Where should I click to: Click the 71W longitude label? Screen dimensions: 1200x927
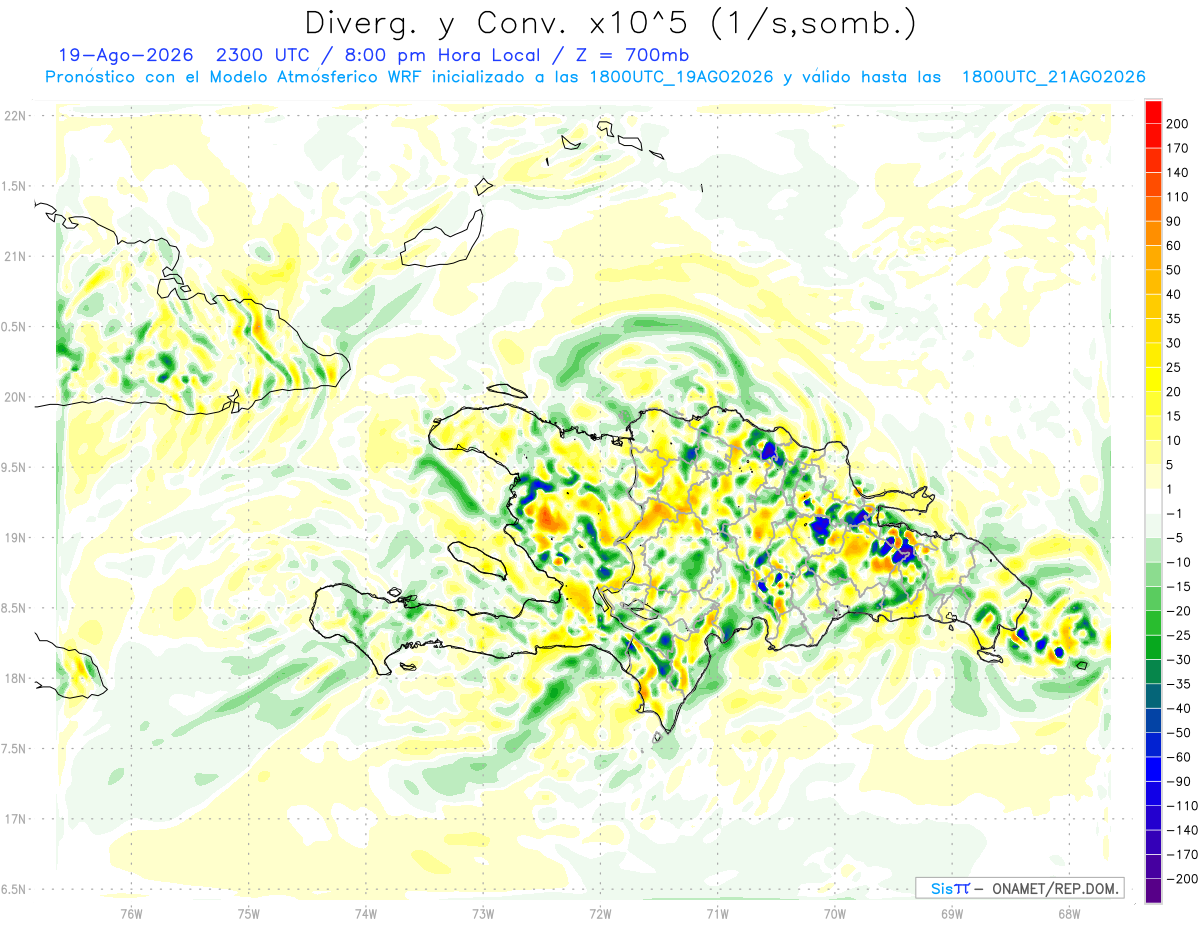pos(717,913)
